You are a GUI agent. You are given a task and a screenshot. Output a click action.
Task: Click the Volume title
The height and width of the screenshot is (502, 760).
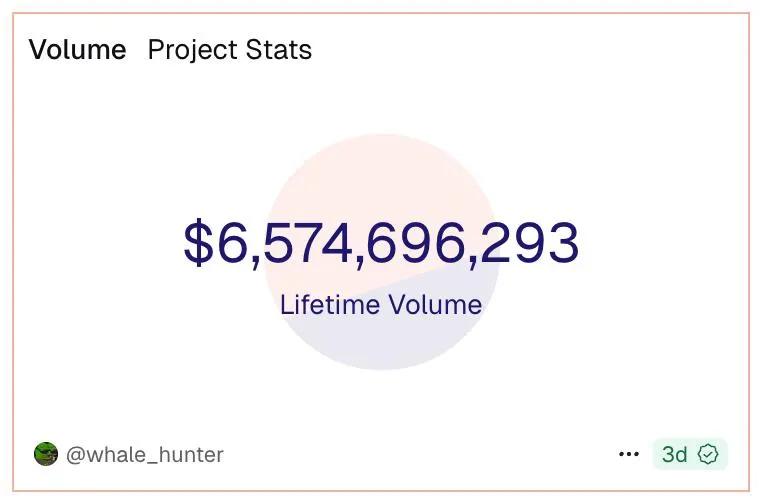click(78, 50)
